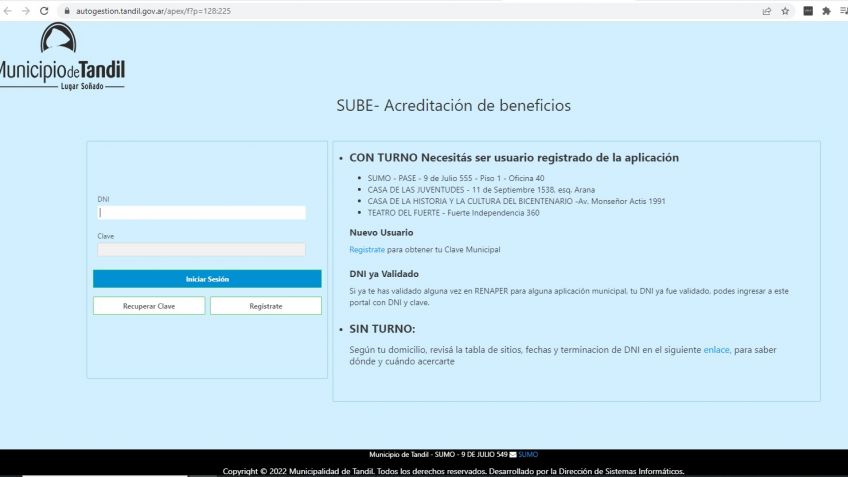Click into the DNI input field

click(201, 213)
